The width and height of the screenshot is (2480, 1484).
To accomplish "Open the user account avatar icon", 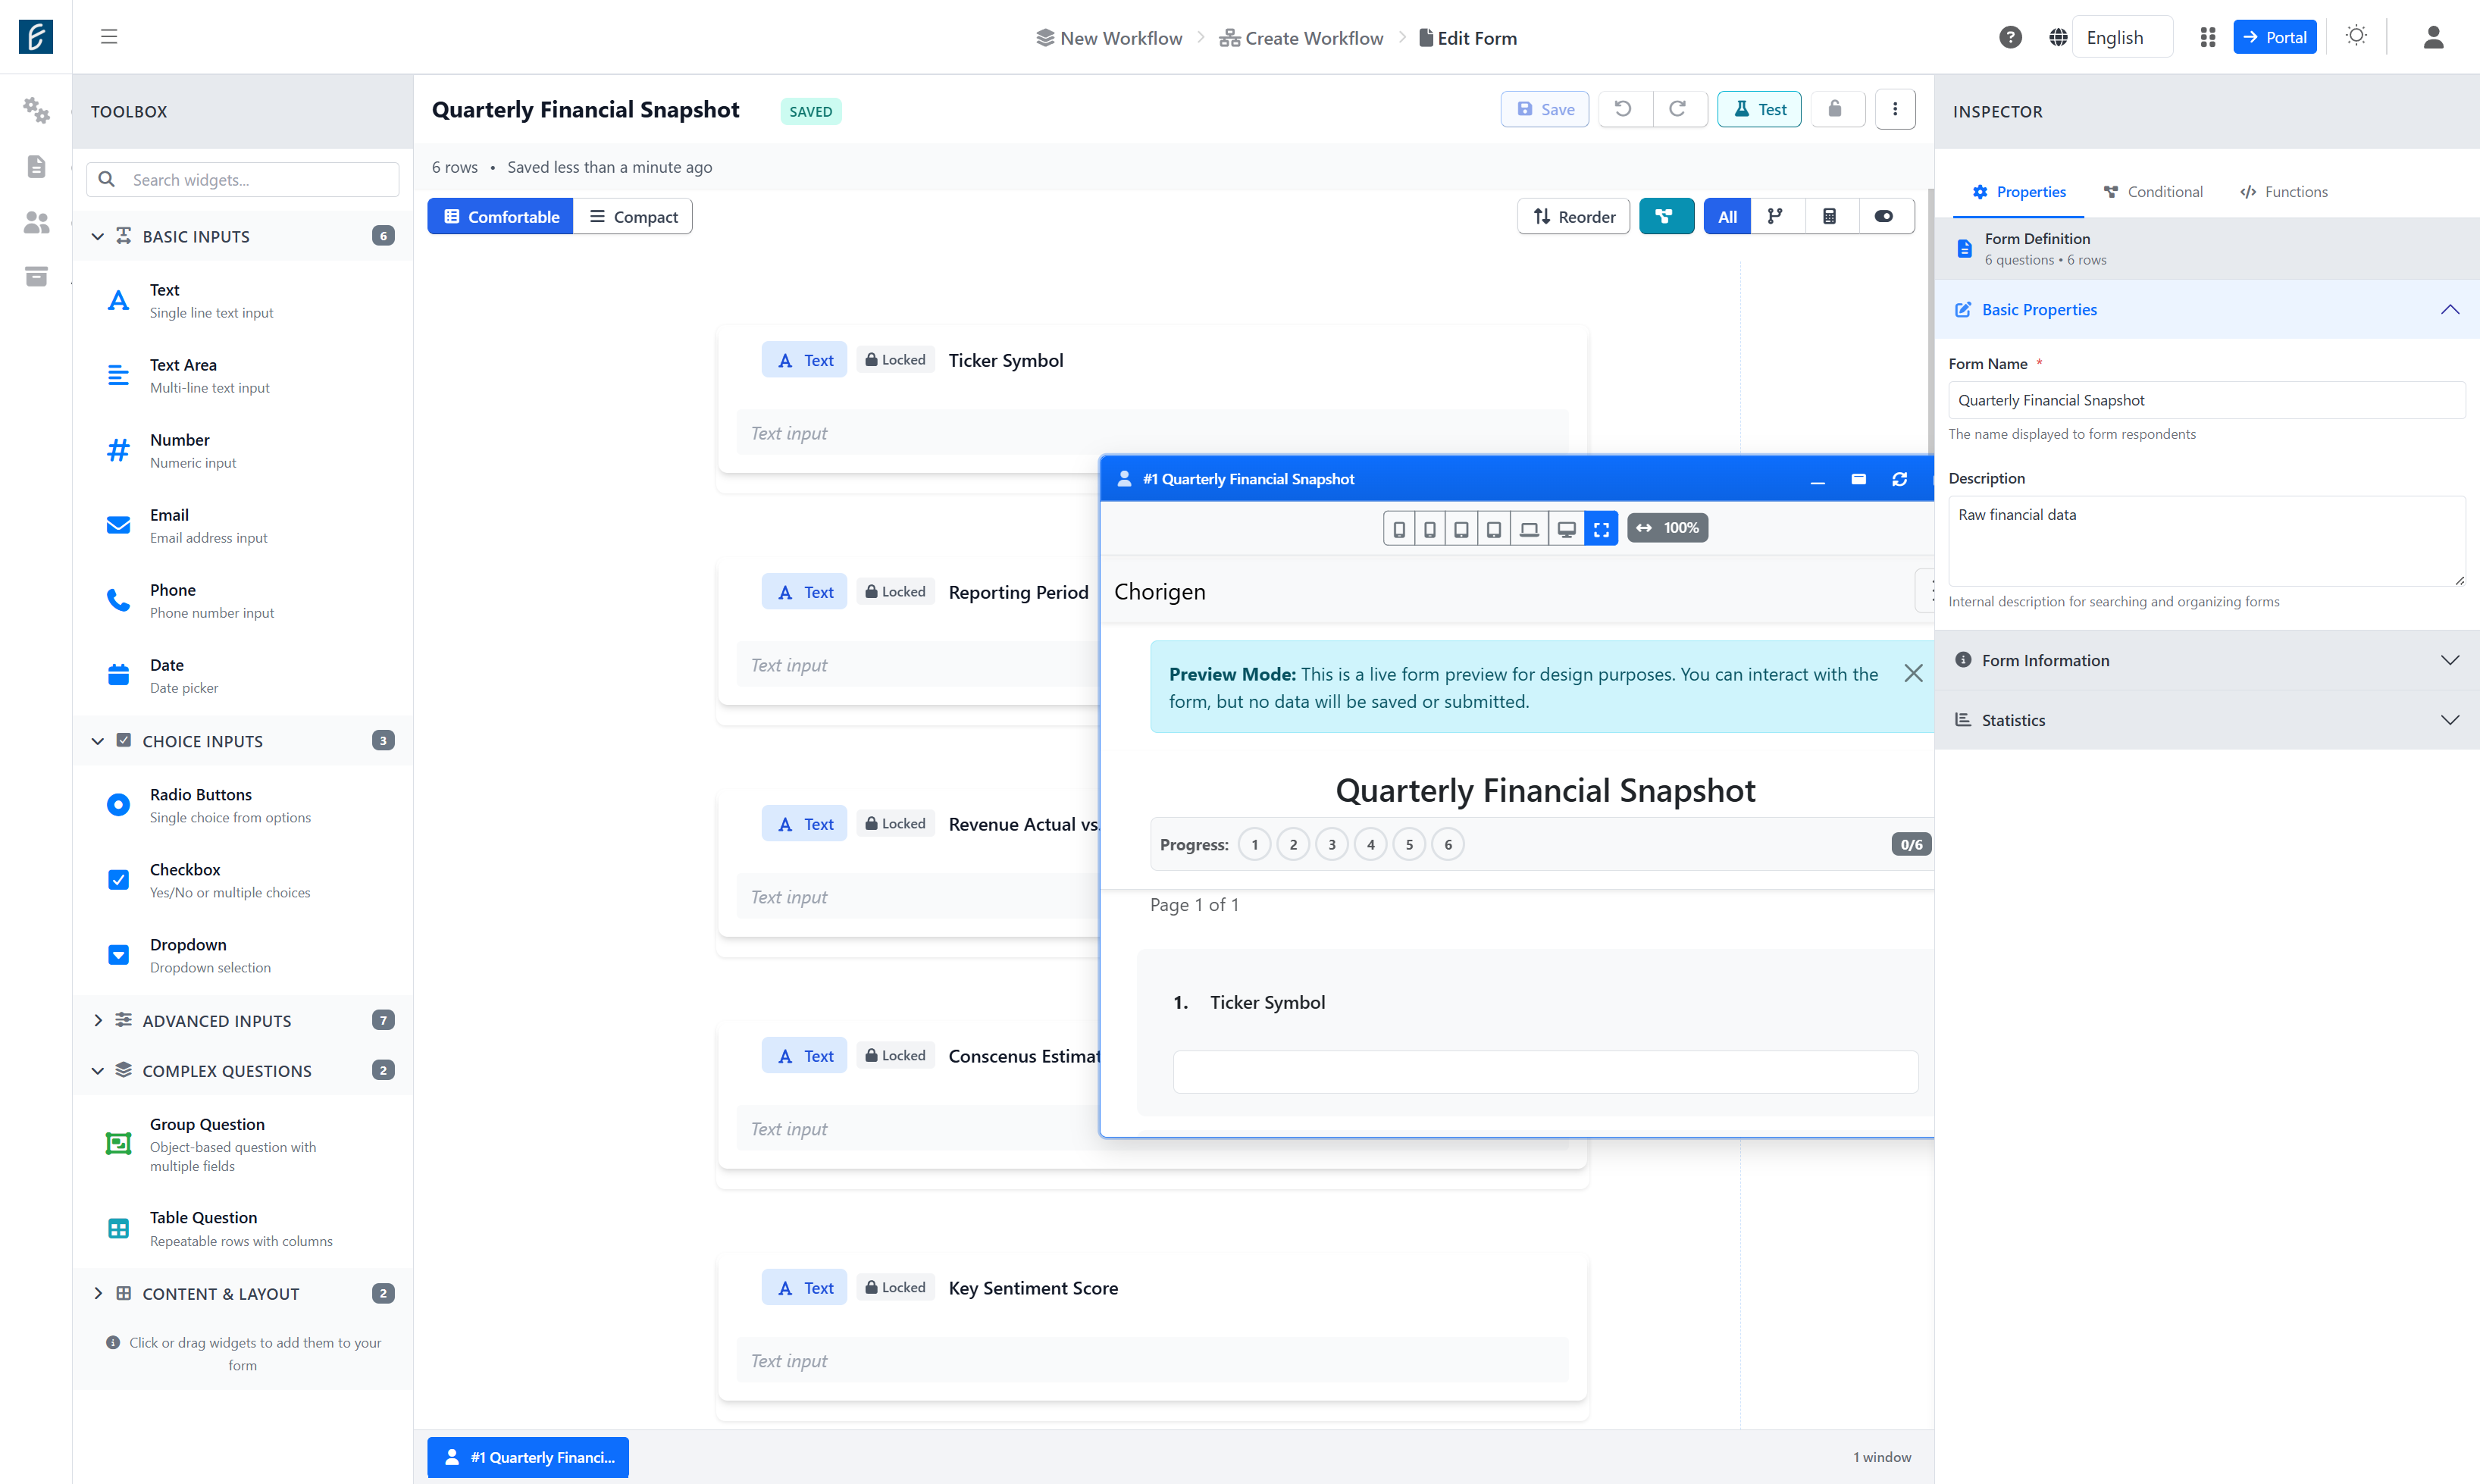I will click(2434, 37).
